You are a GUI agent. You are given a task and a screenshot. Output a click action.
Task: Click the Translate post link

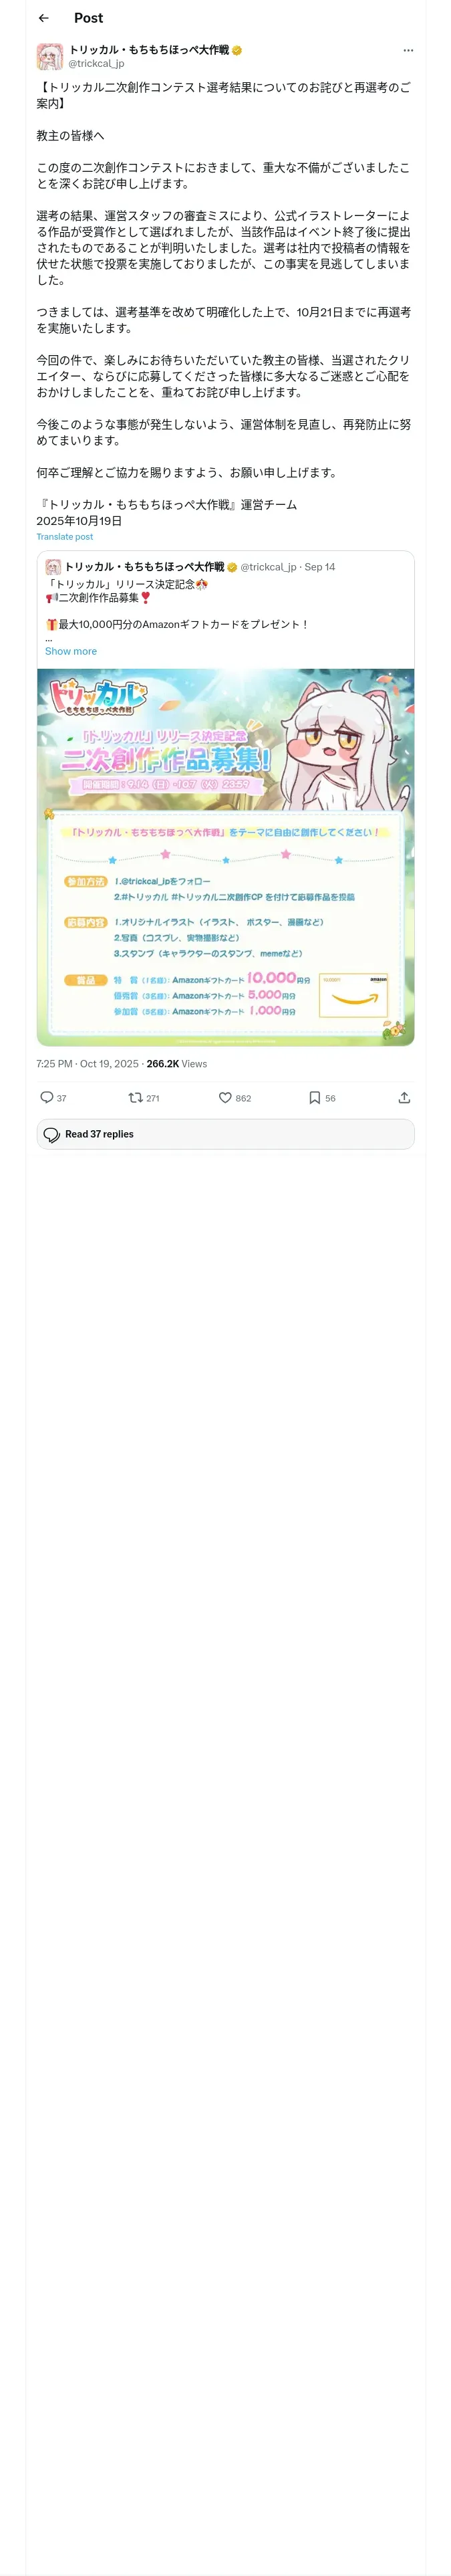point(65,537)
